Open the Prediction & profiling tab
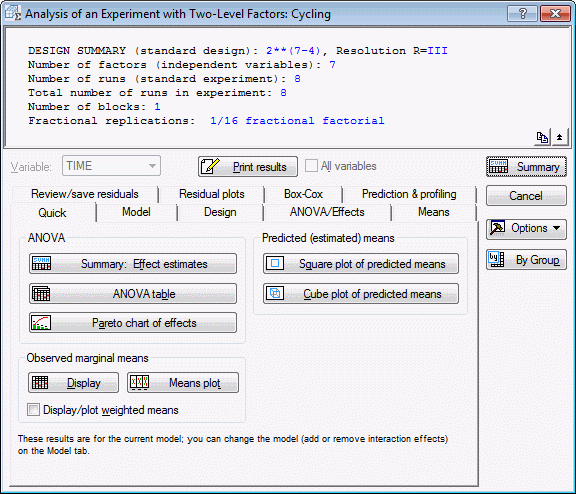Viewport: 576px width, 494px height. coord(409,194)
